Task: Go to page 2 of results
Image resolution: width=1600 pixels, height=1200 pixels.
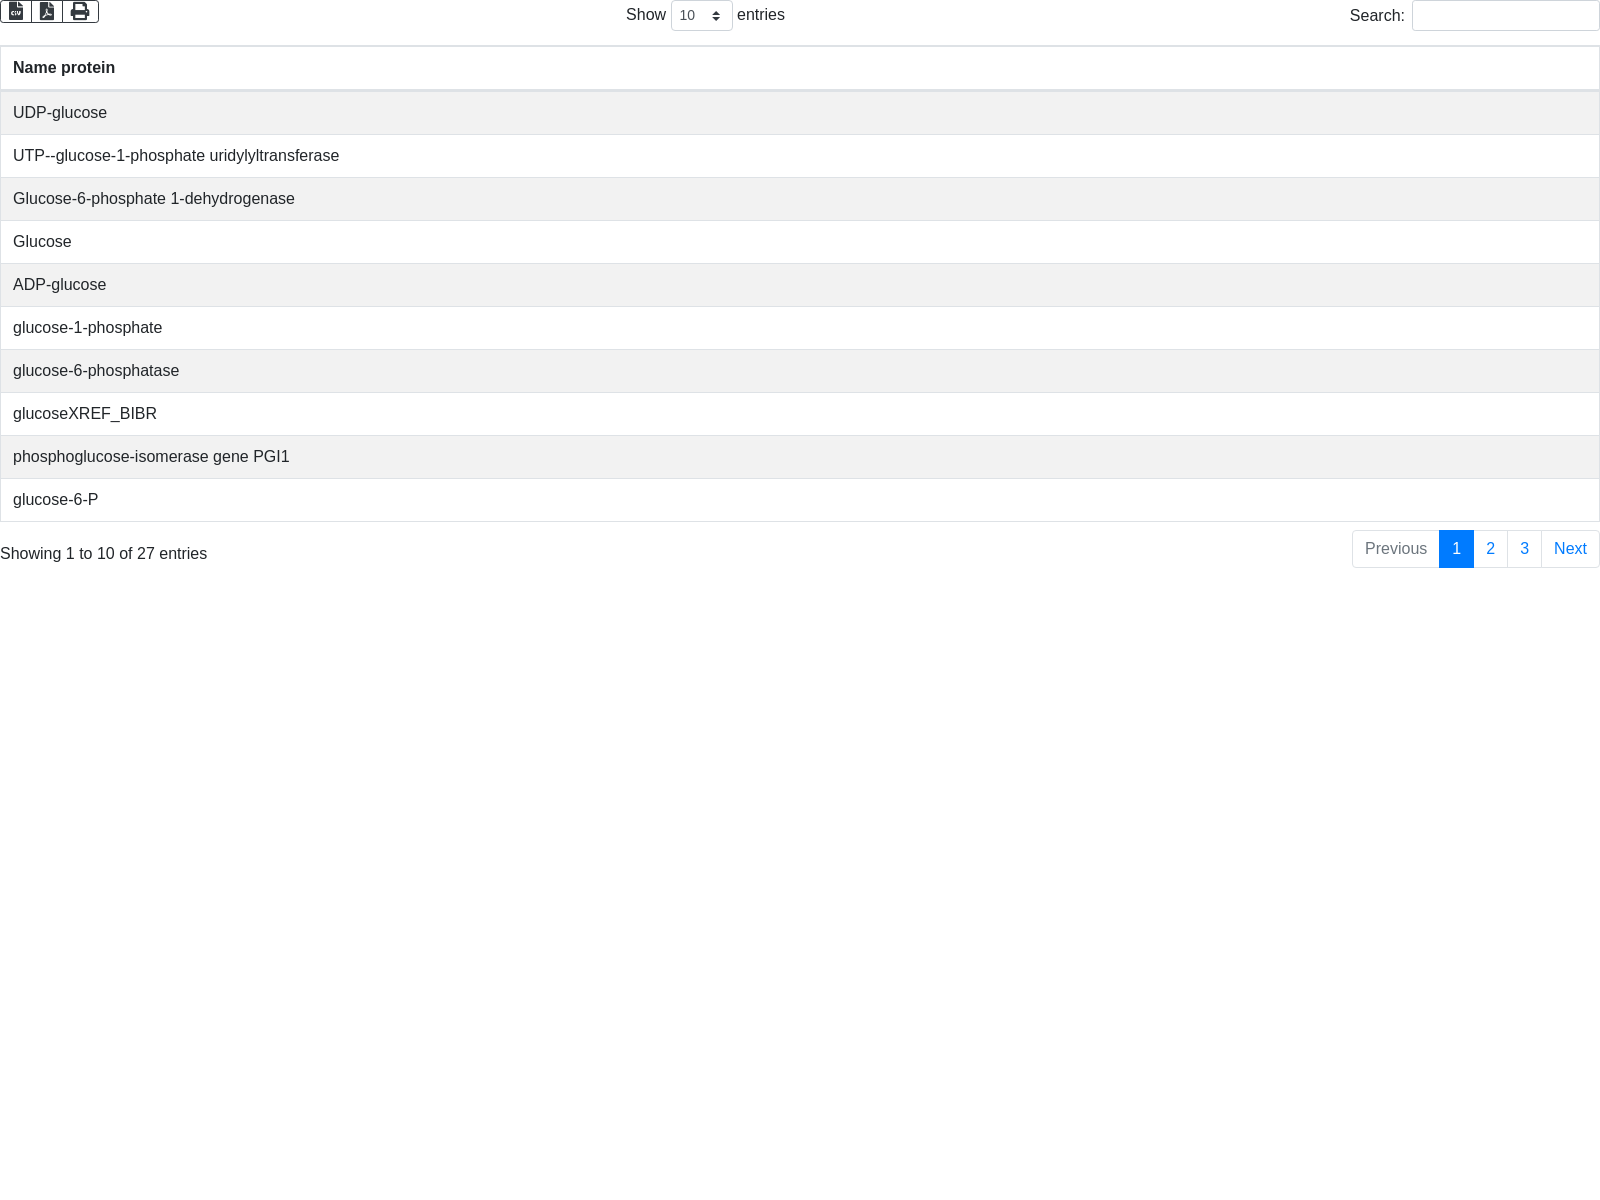Action: pos(1490,549)
